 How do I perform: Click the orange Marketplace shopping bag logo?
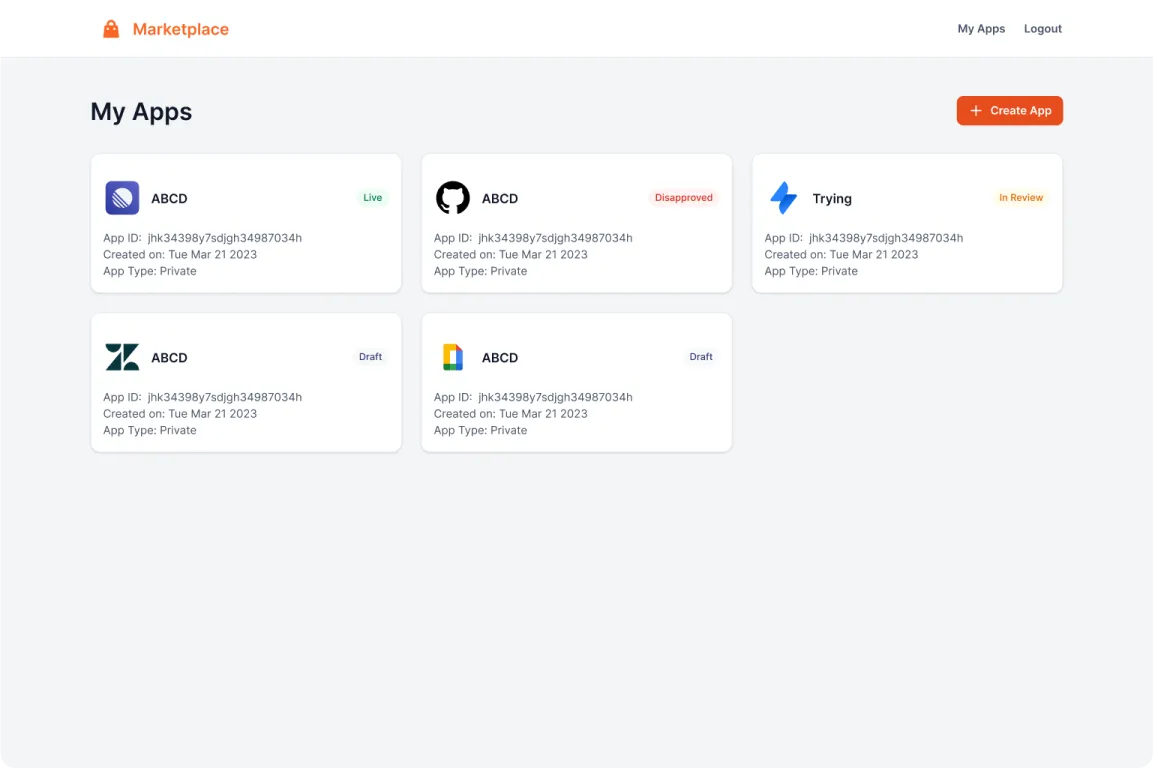111,29
